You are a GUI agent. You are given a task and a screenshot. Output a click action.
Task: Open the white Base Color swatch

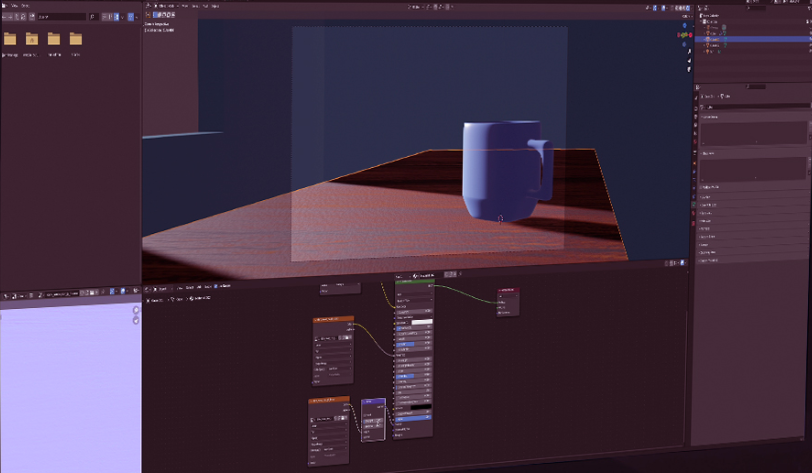(422, 322)
